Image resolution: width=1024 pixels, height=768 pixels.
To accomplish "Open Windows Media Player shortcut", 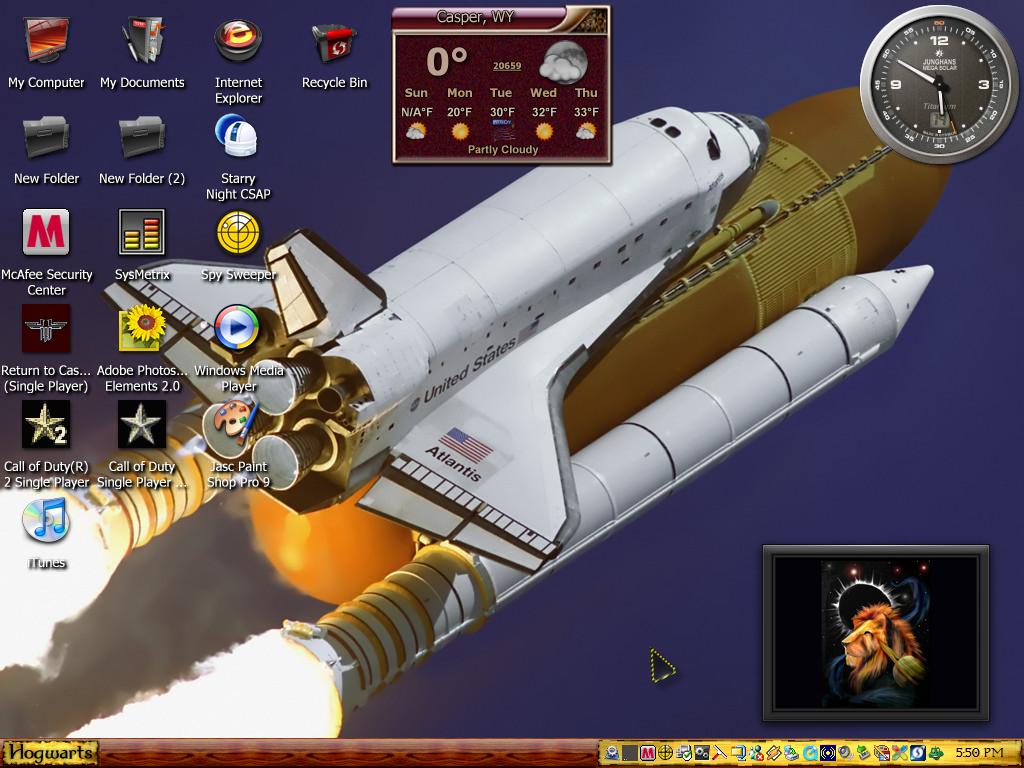I will (238, 349).
